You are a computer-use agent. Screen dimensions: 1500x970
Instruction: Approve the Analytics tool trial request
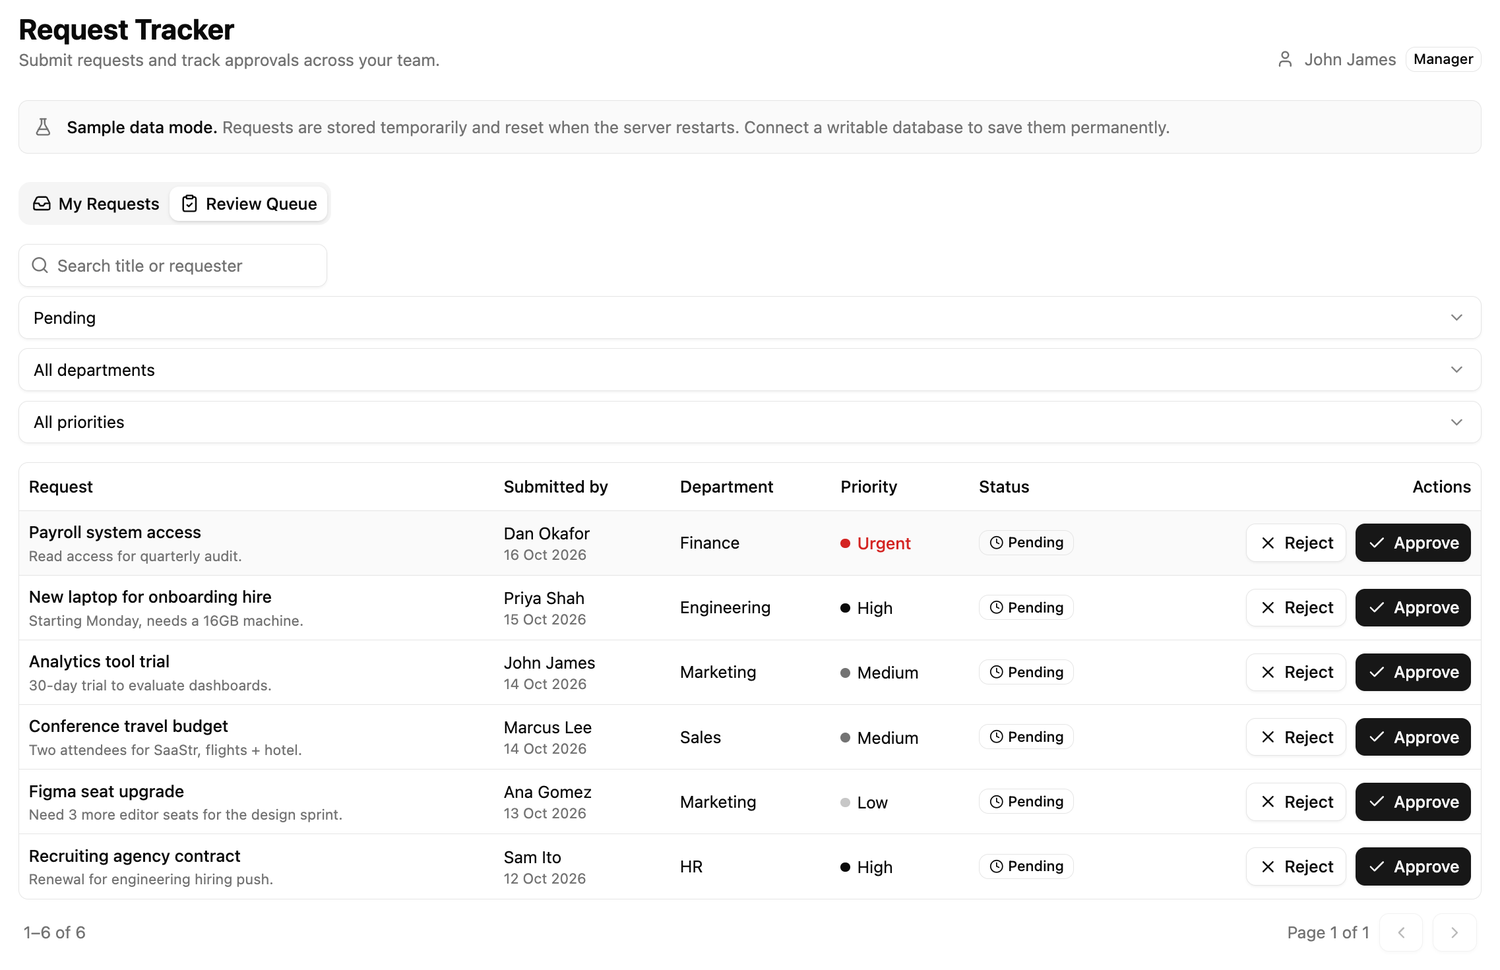1413,672
